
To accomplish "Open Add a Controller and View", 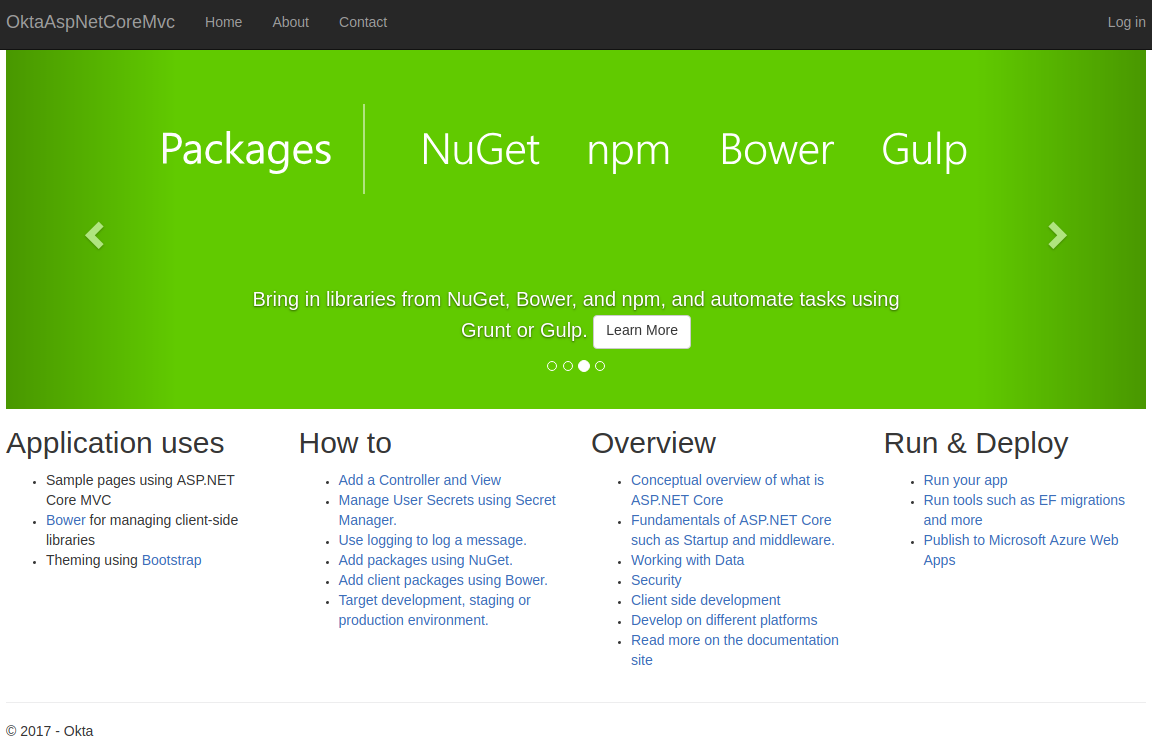I will click(419, 480).
